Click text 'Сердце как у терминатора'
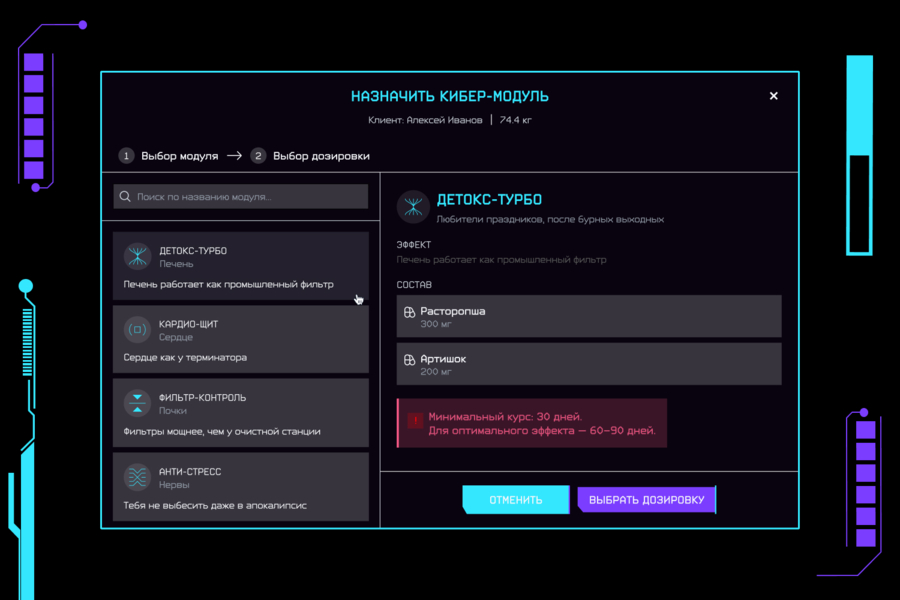 coord(185,358)
